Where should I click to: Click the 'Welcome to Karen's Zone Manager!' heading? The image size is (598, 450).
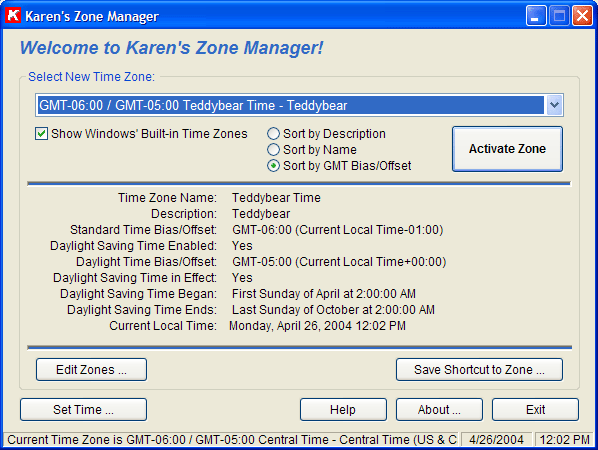pyautogui.click(x=172, y=48)
